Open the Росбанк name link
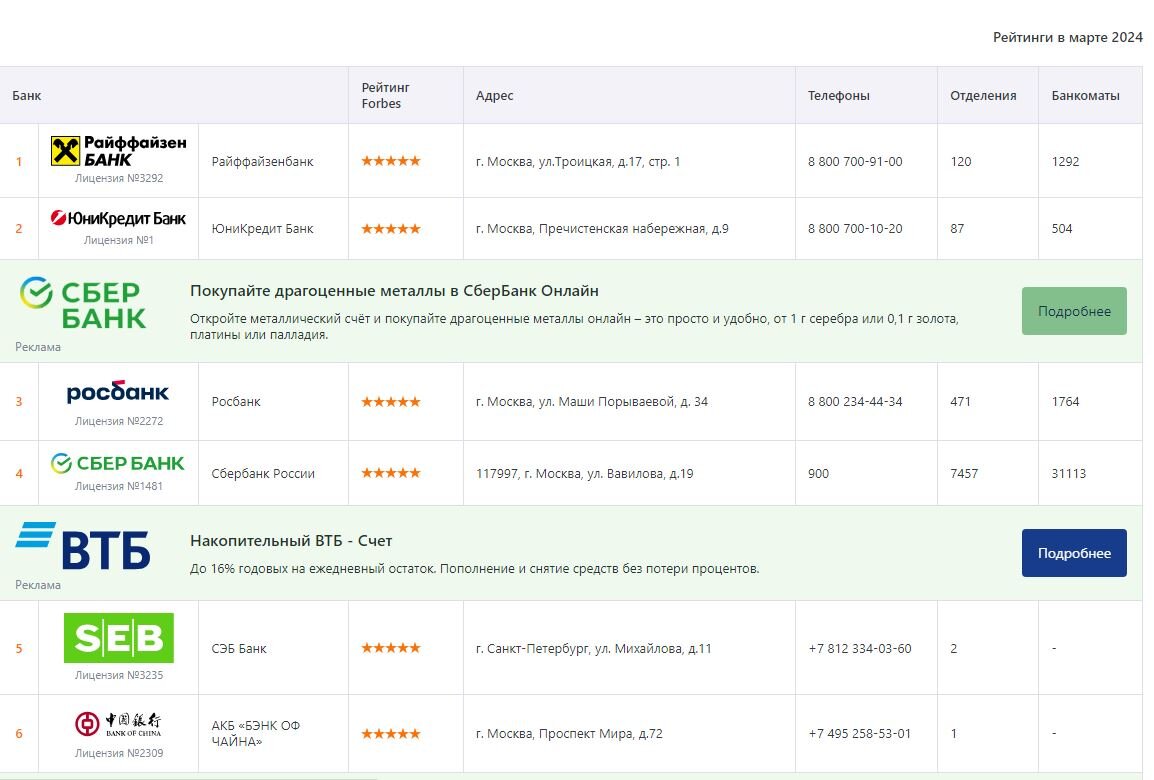Viewport: 1154px width, 780px height. coord(236,402)
